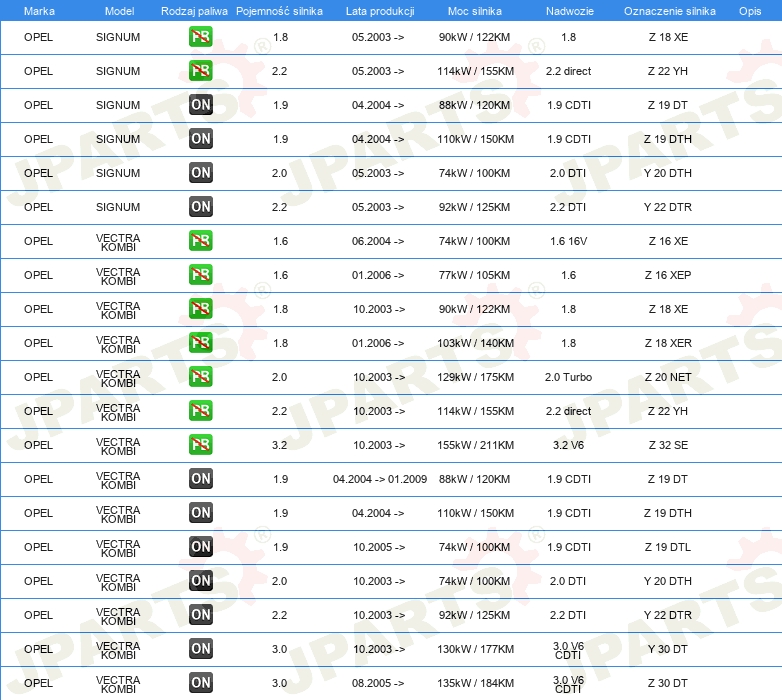Click VECTRA KOMBI model in Z 32 SE row
782x700 pixels.
click(x=118, y=446)
